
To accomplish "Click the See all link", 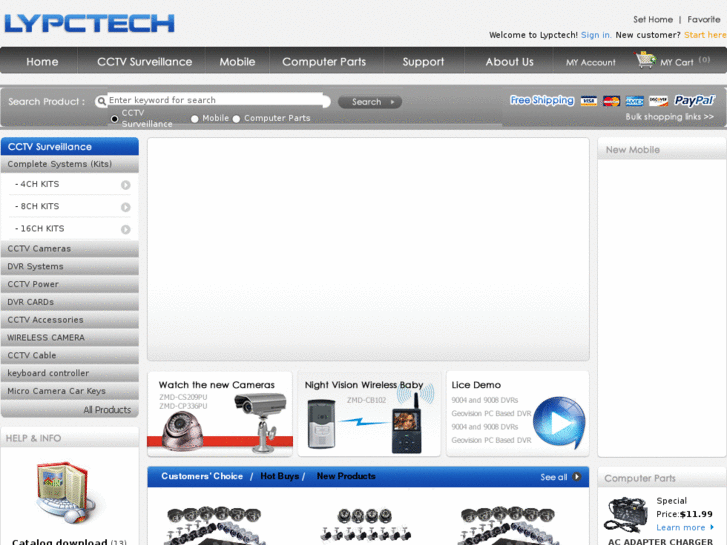I will 554,477.
